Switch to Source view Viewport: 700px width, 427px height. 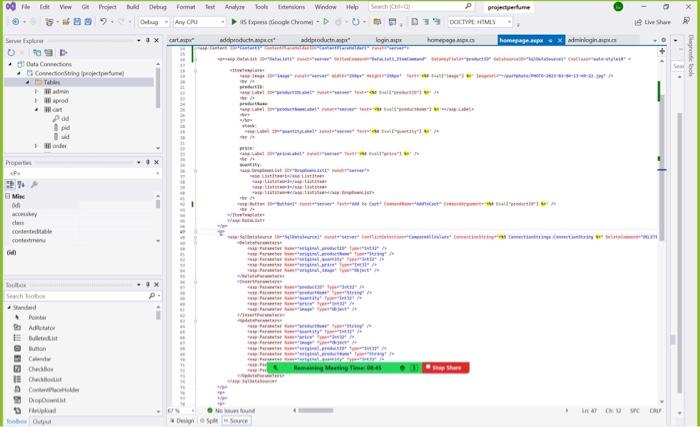pos(236,421)
